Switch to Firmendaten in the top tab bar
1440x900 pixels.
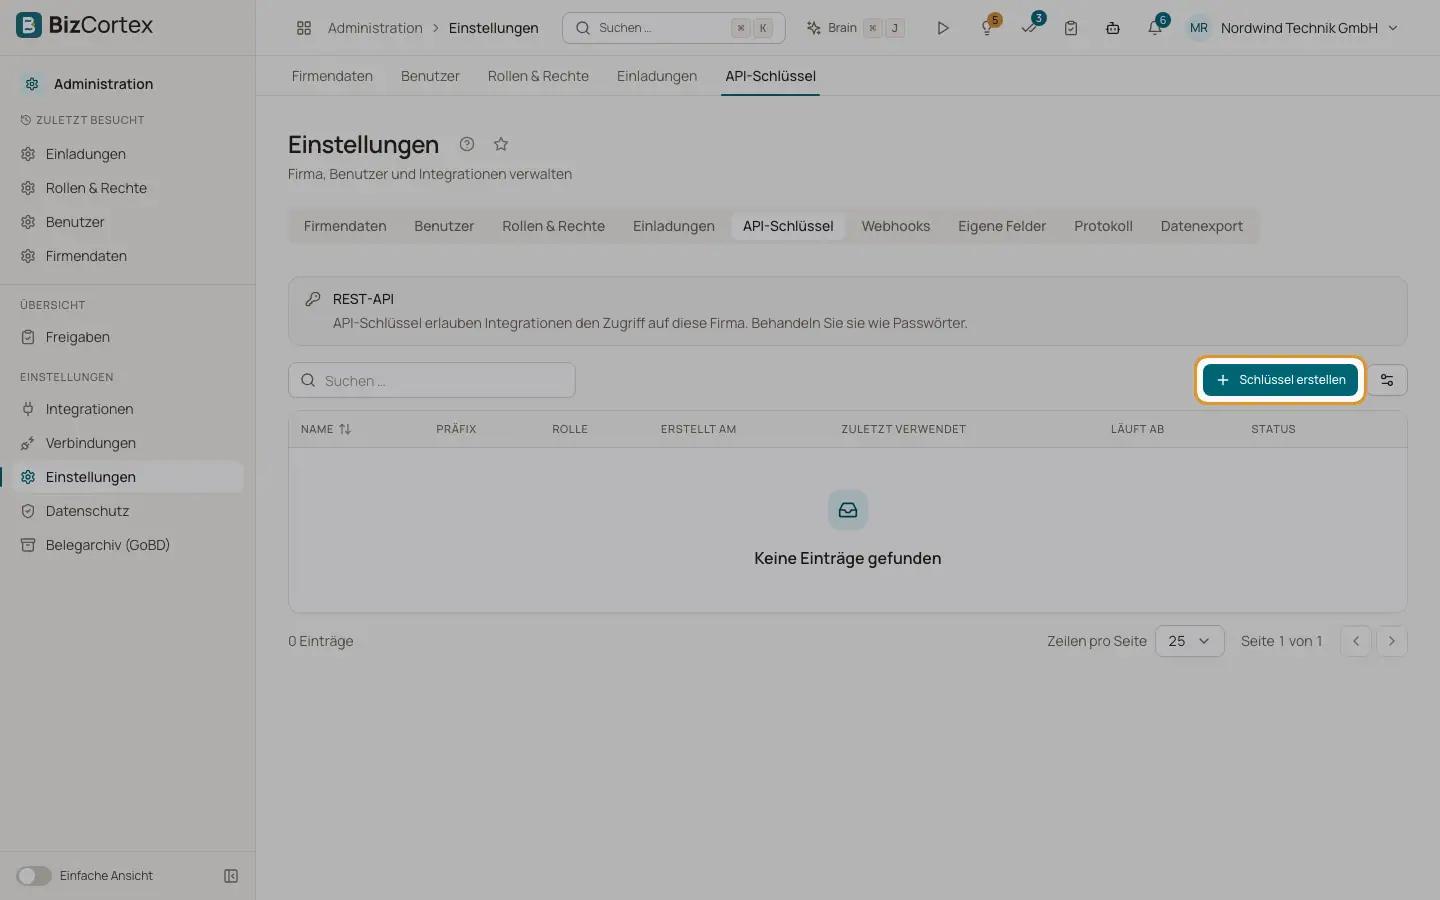coord(332,76)
